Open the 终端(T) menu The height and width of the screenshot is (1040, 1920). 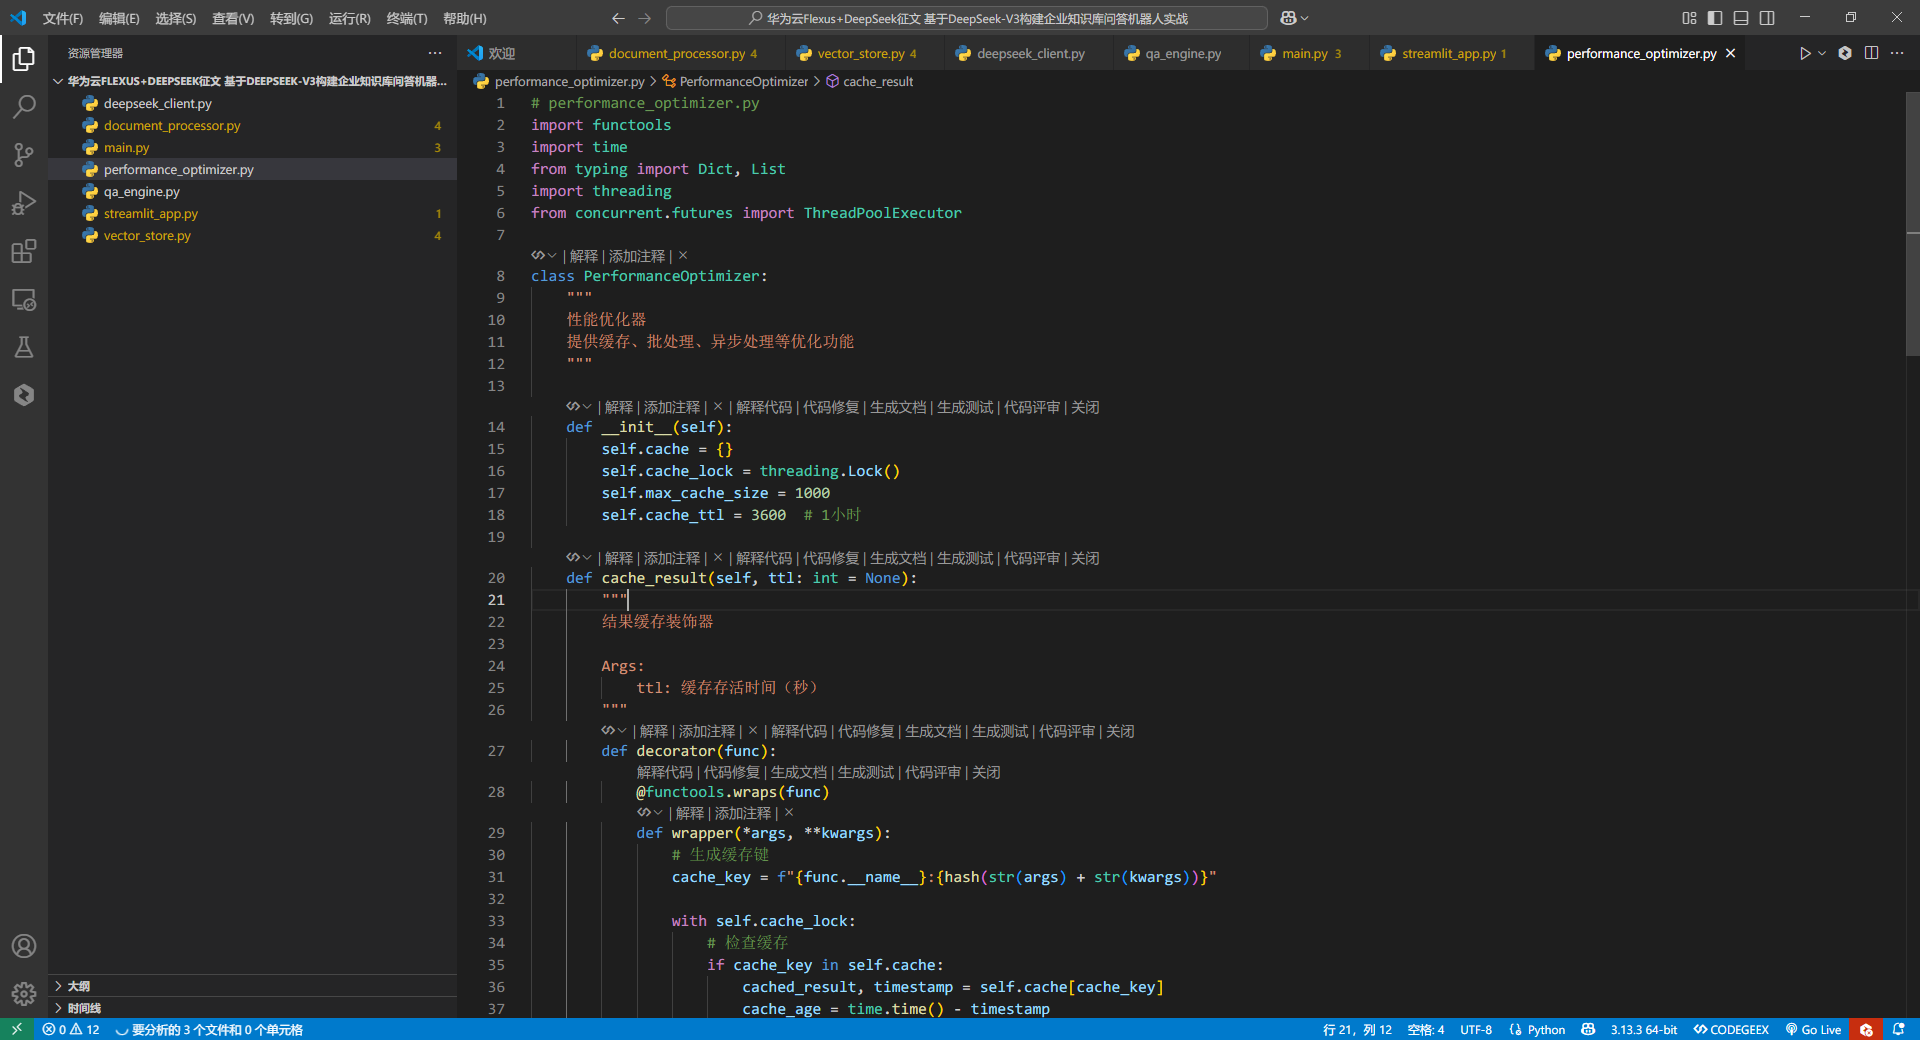pyautogui.click(x=407, y=18)
